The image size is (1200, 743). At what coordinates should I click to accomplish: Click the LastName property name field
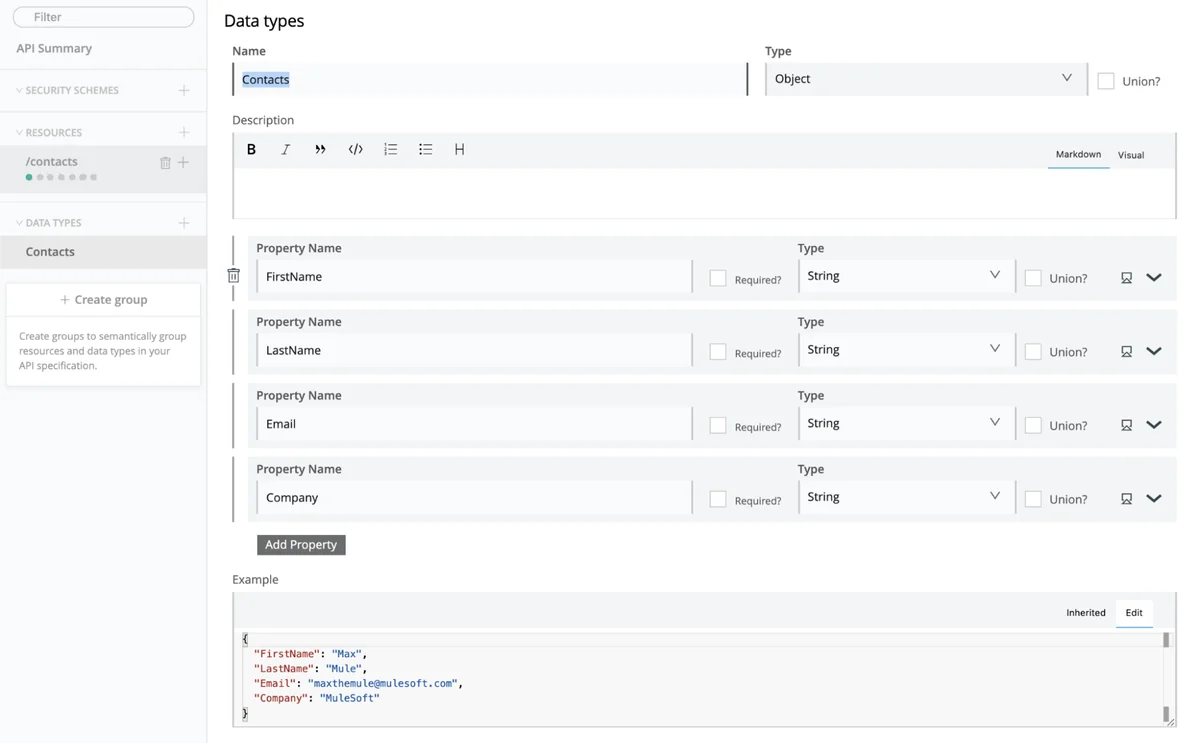point(474,350)
